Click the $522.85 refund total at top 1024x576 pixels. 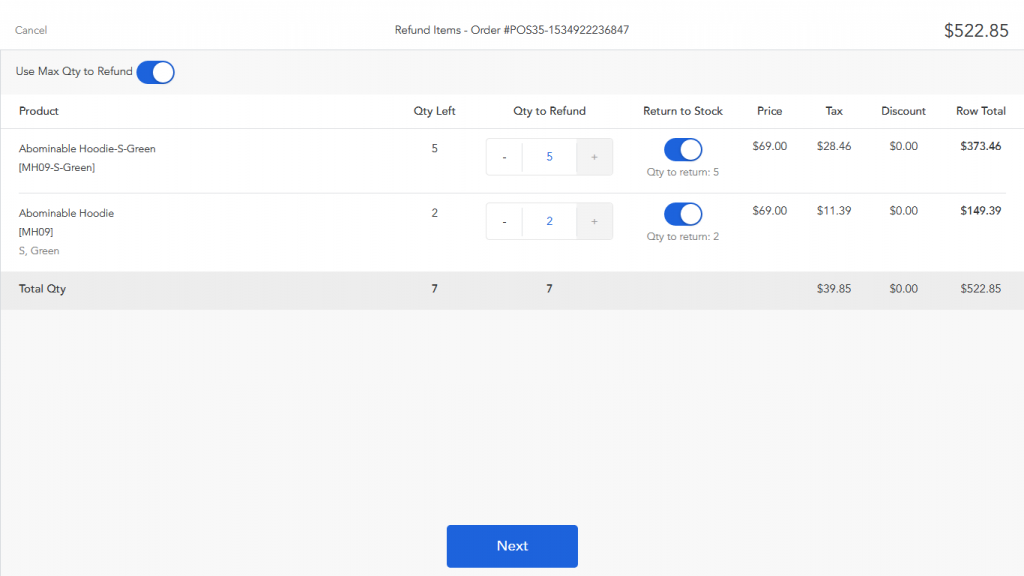tap(976, 31)
